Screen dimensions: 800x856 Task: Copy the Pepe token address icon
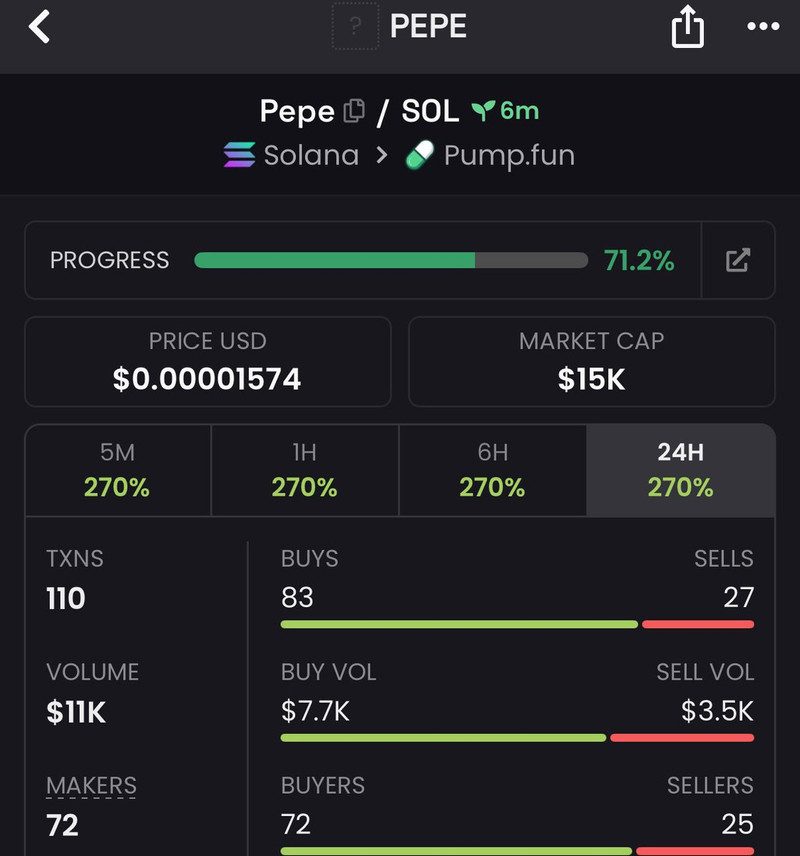(x=354, y=111)
